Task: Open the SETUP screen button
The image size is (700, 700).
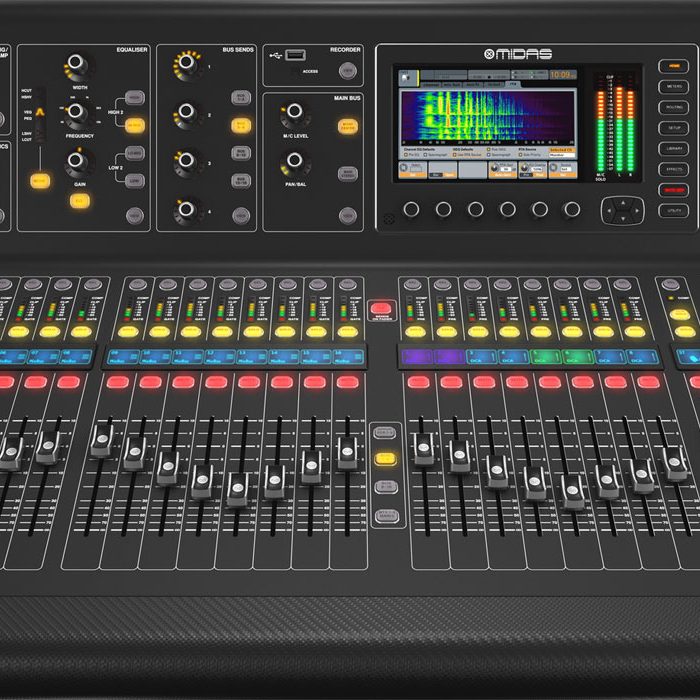Action: [x=673, y=128]
